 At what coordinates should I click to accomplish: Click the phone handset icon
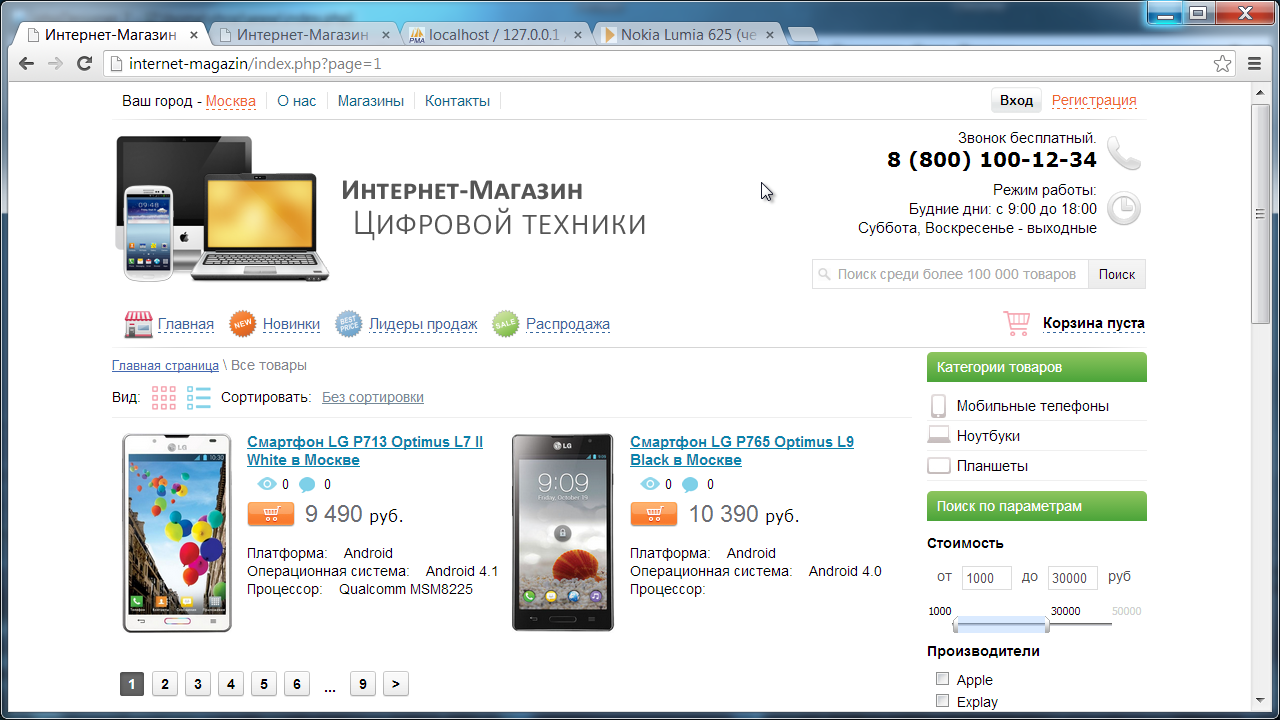point(1124,154)
